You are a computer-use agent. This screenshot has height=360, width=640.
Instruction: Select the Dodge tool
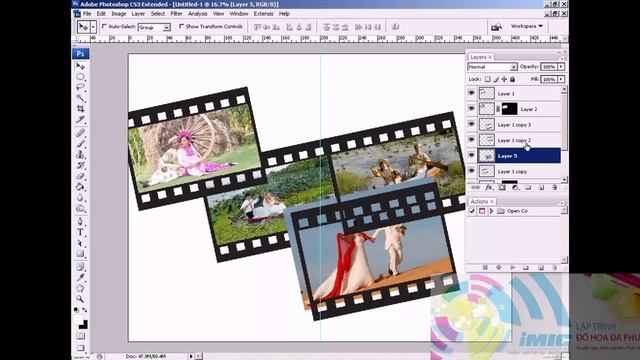80,208
